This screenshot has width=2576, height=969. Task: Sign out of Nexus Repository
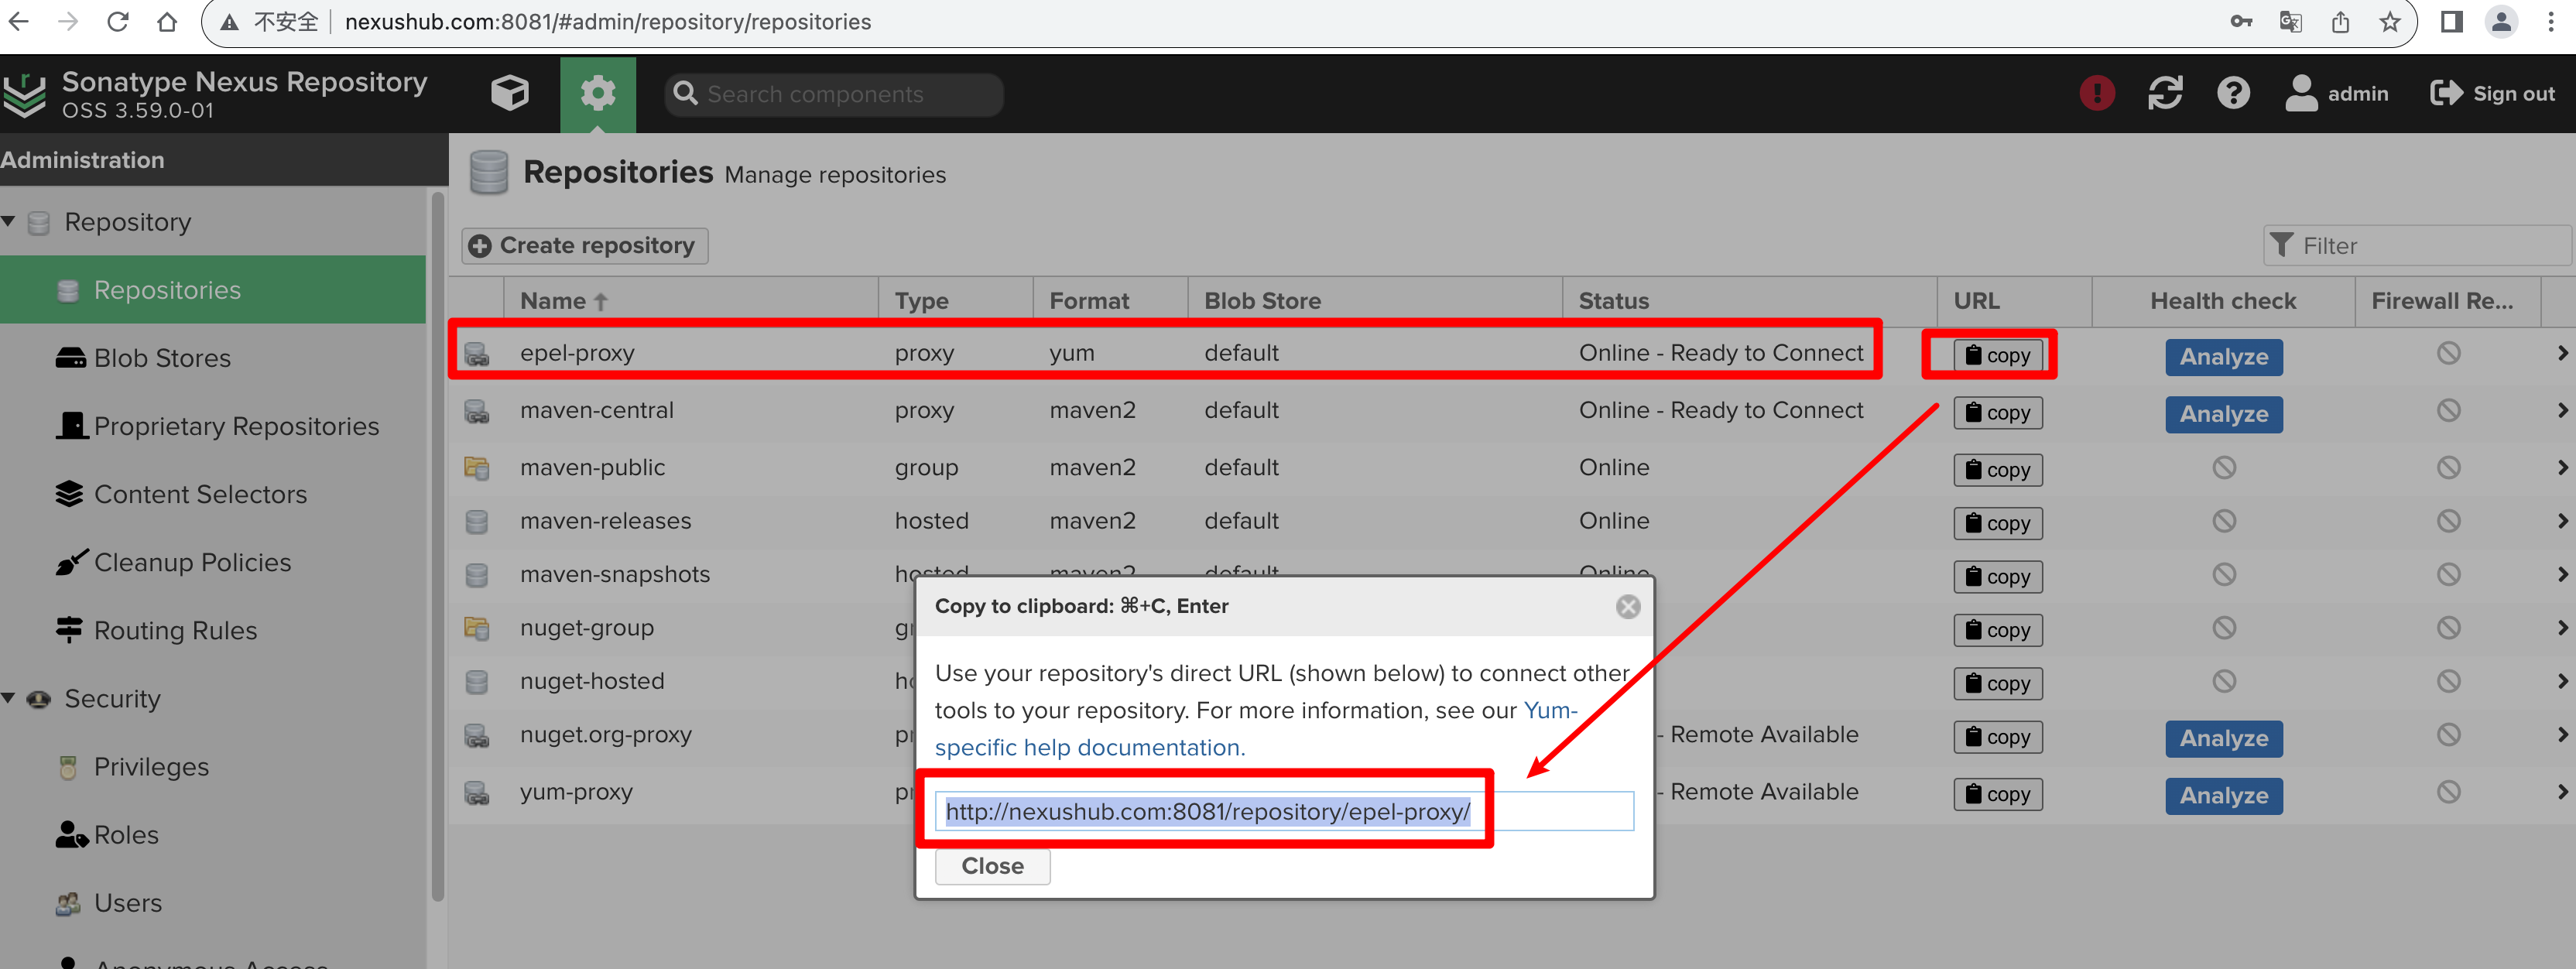click(x=2492, y=94)
